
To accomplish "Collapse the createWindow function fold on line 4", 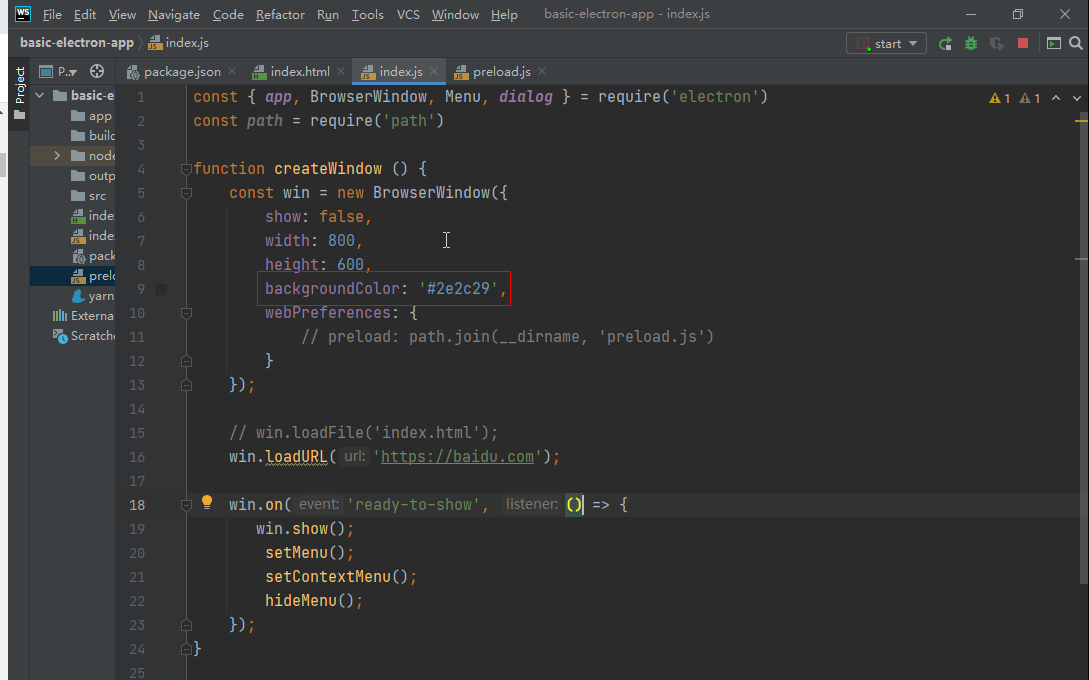I will pyautogui.click(x=186, y=169).
